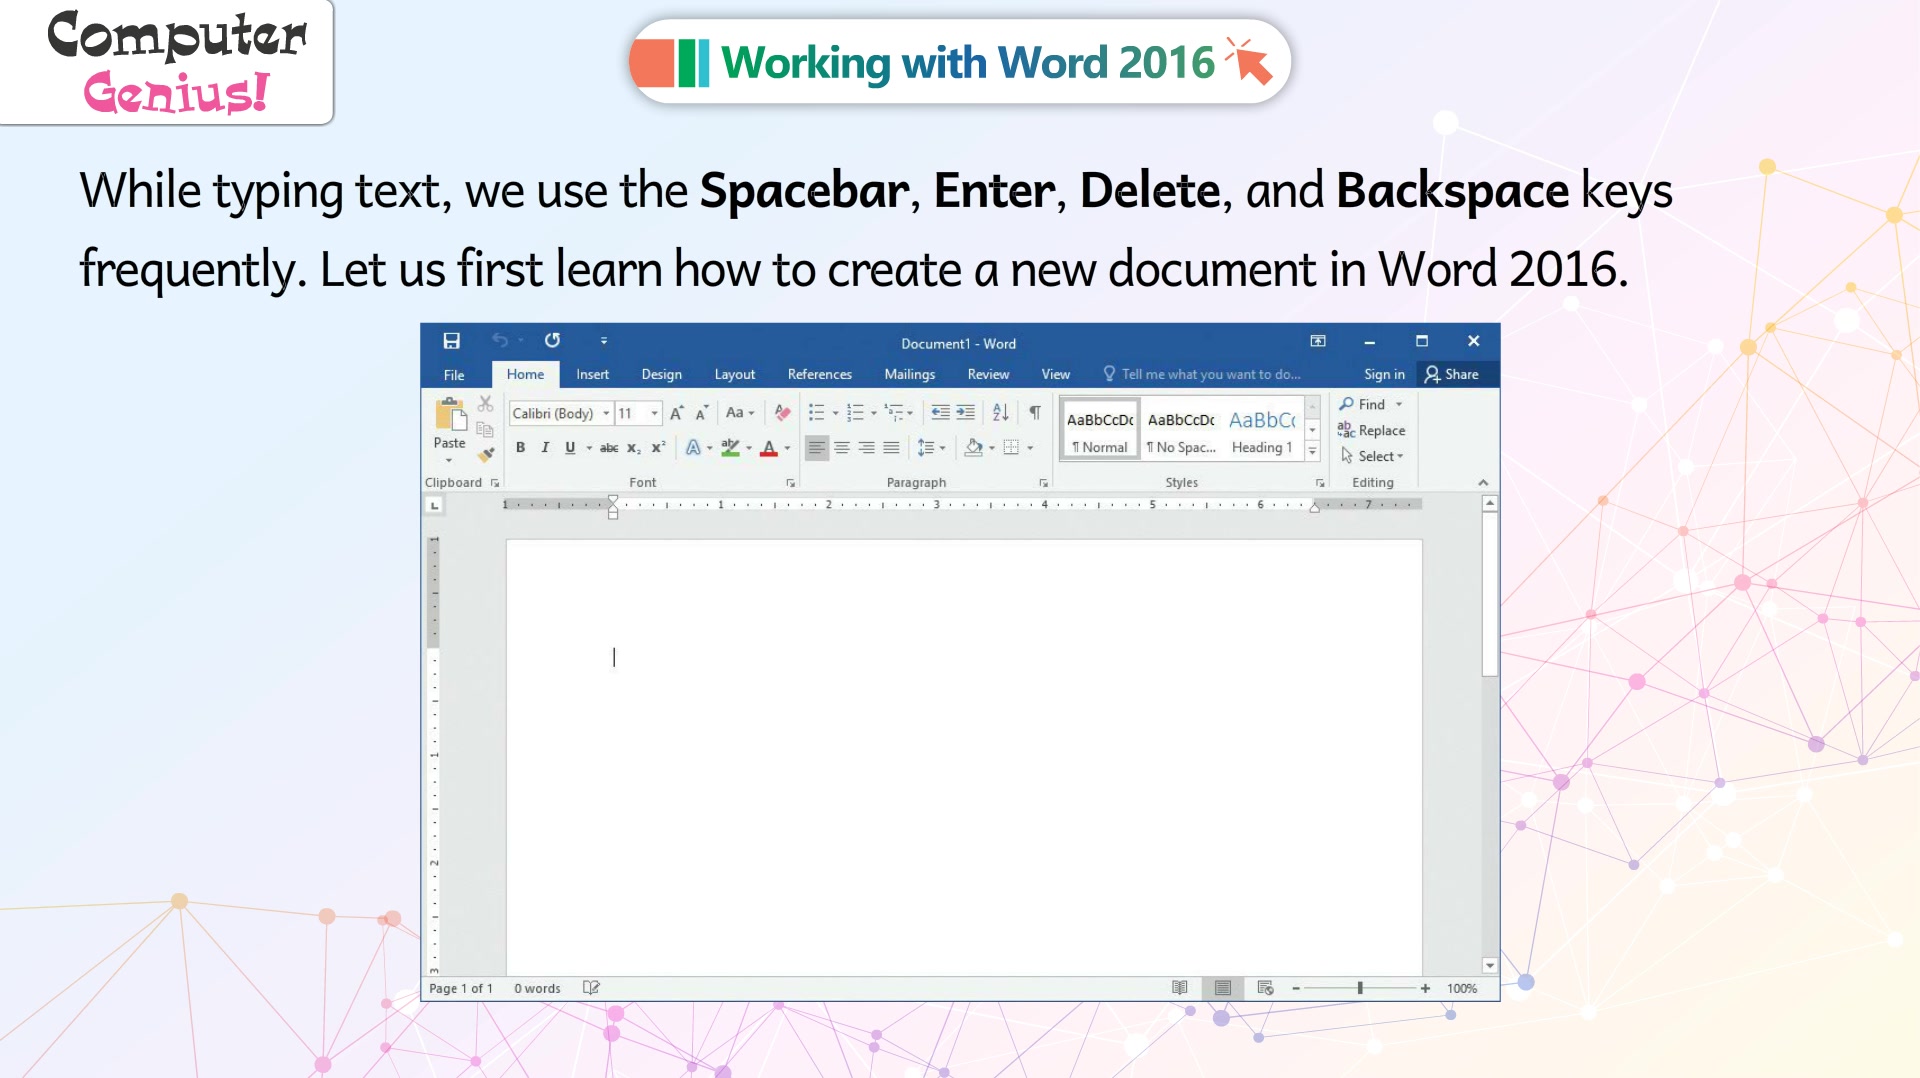Click the Paste clipboard icon

[x=450, y=415]
